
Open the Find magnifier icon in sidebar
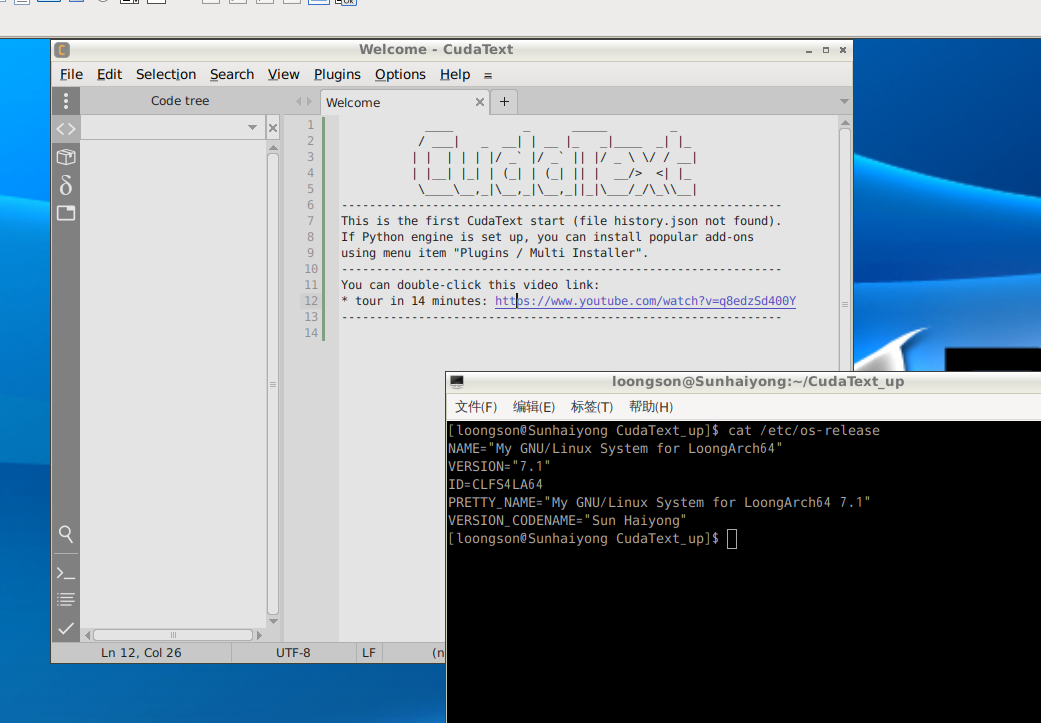pos(66,534)
